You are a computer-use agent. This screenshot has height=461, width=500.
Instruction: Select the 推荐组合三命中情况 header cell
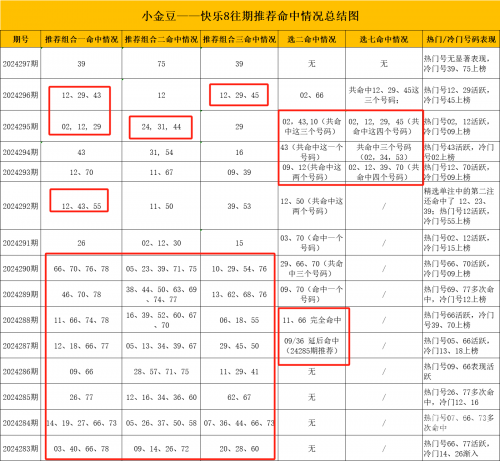239,39
